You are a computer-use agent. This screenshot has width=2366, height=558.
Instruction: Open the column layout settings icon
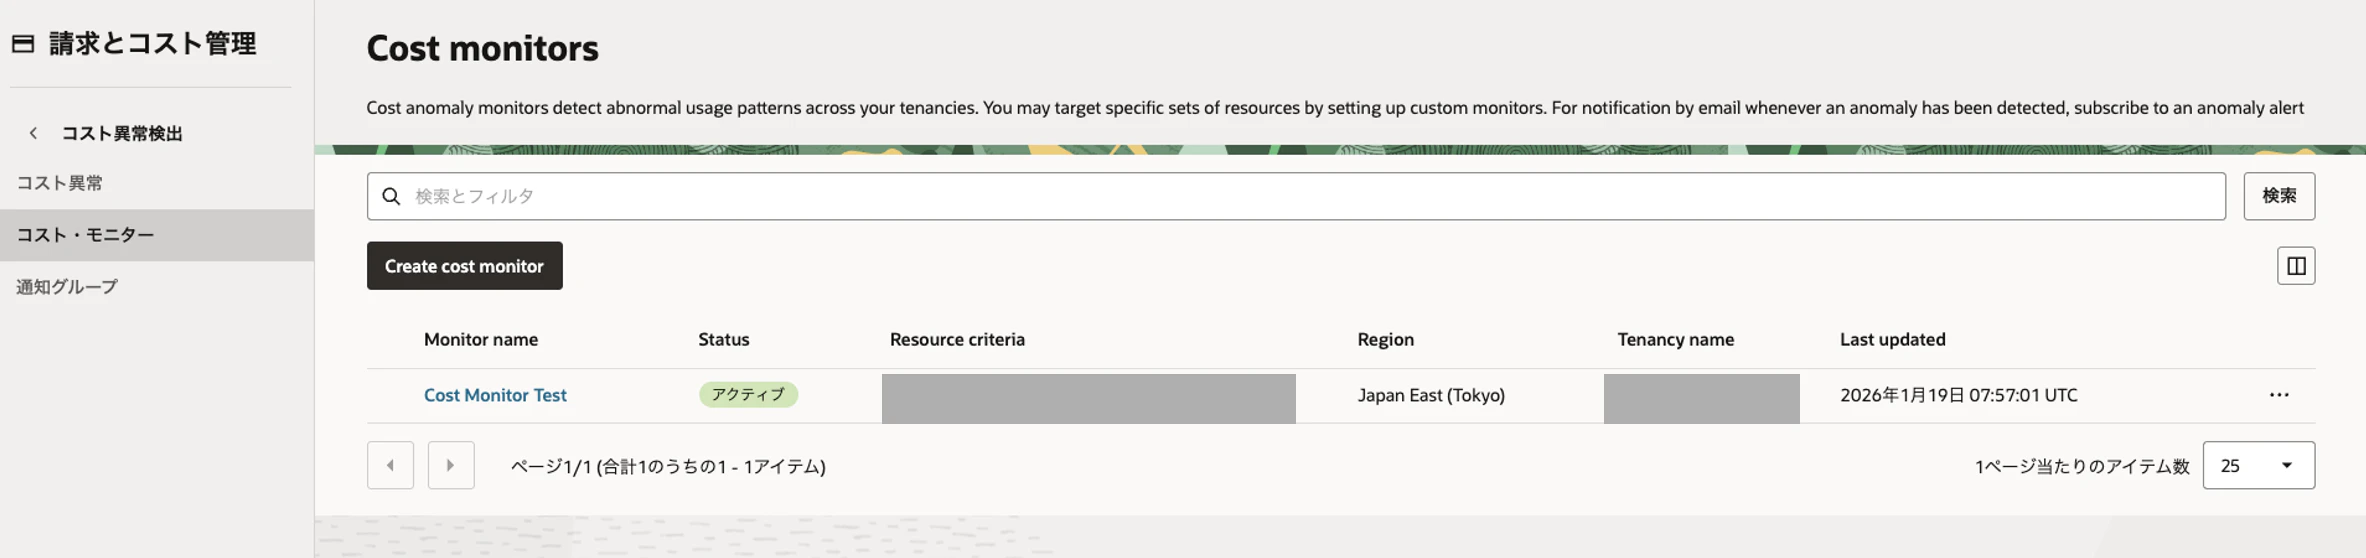pyautogui.click(x=2295, y=266)
